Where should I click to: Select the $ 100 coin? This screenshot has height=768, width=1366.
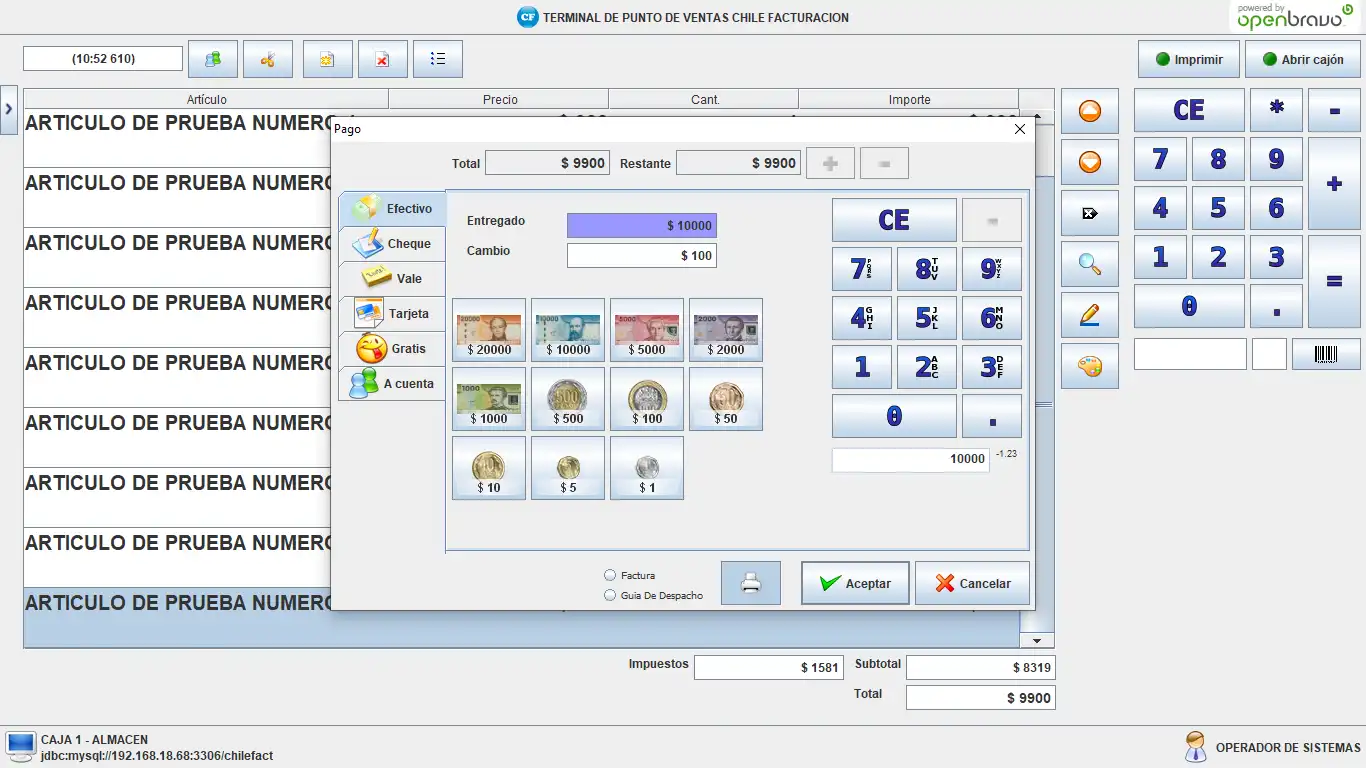(x=647, y=399)
